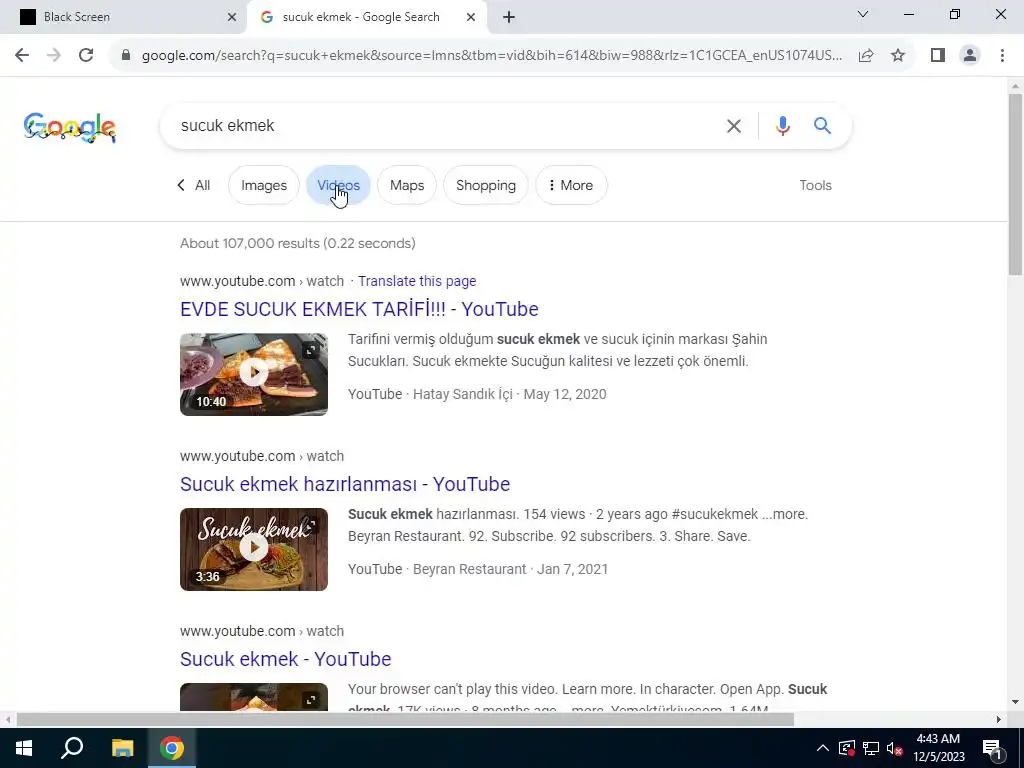This screenshot has height=768, width=1024.
Task: Play the 3:36 Beyran Restaurant thumbnail
Action: coord(254,549)
